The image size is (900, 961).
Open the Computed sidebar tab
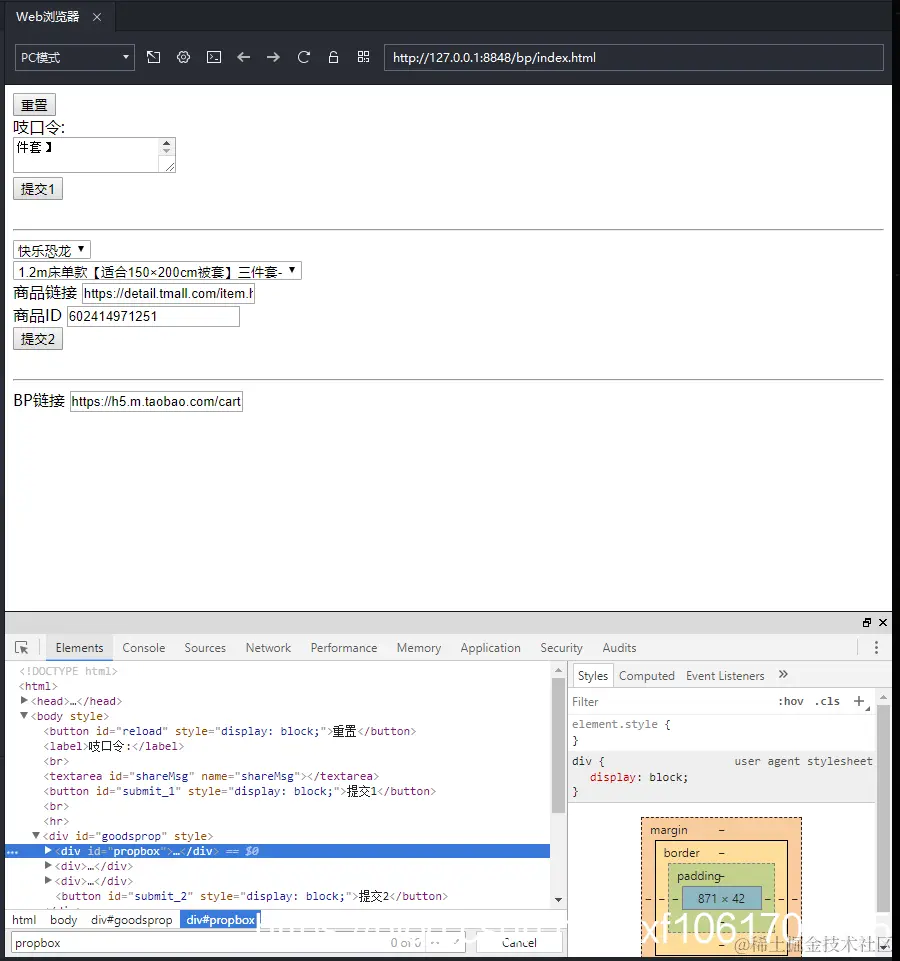pos(646,675)
